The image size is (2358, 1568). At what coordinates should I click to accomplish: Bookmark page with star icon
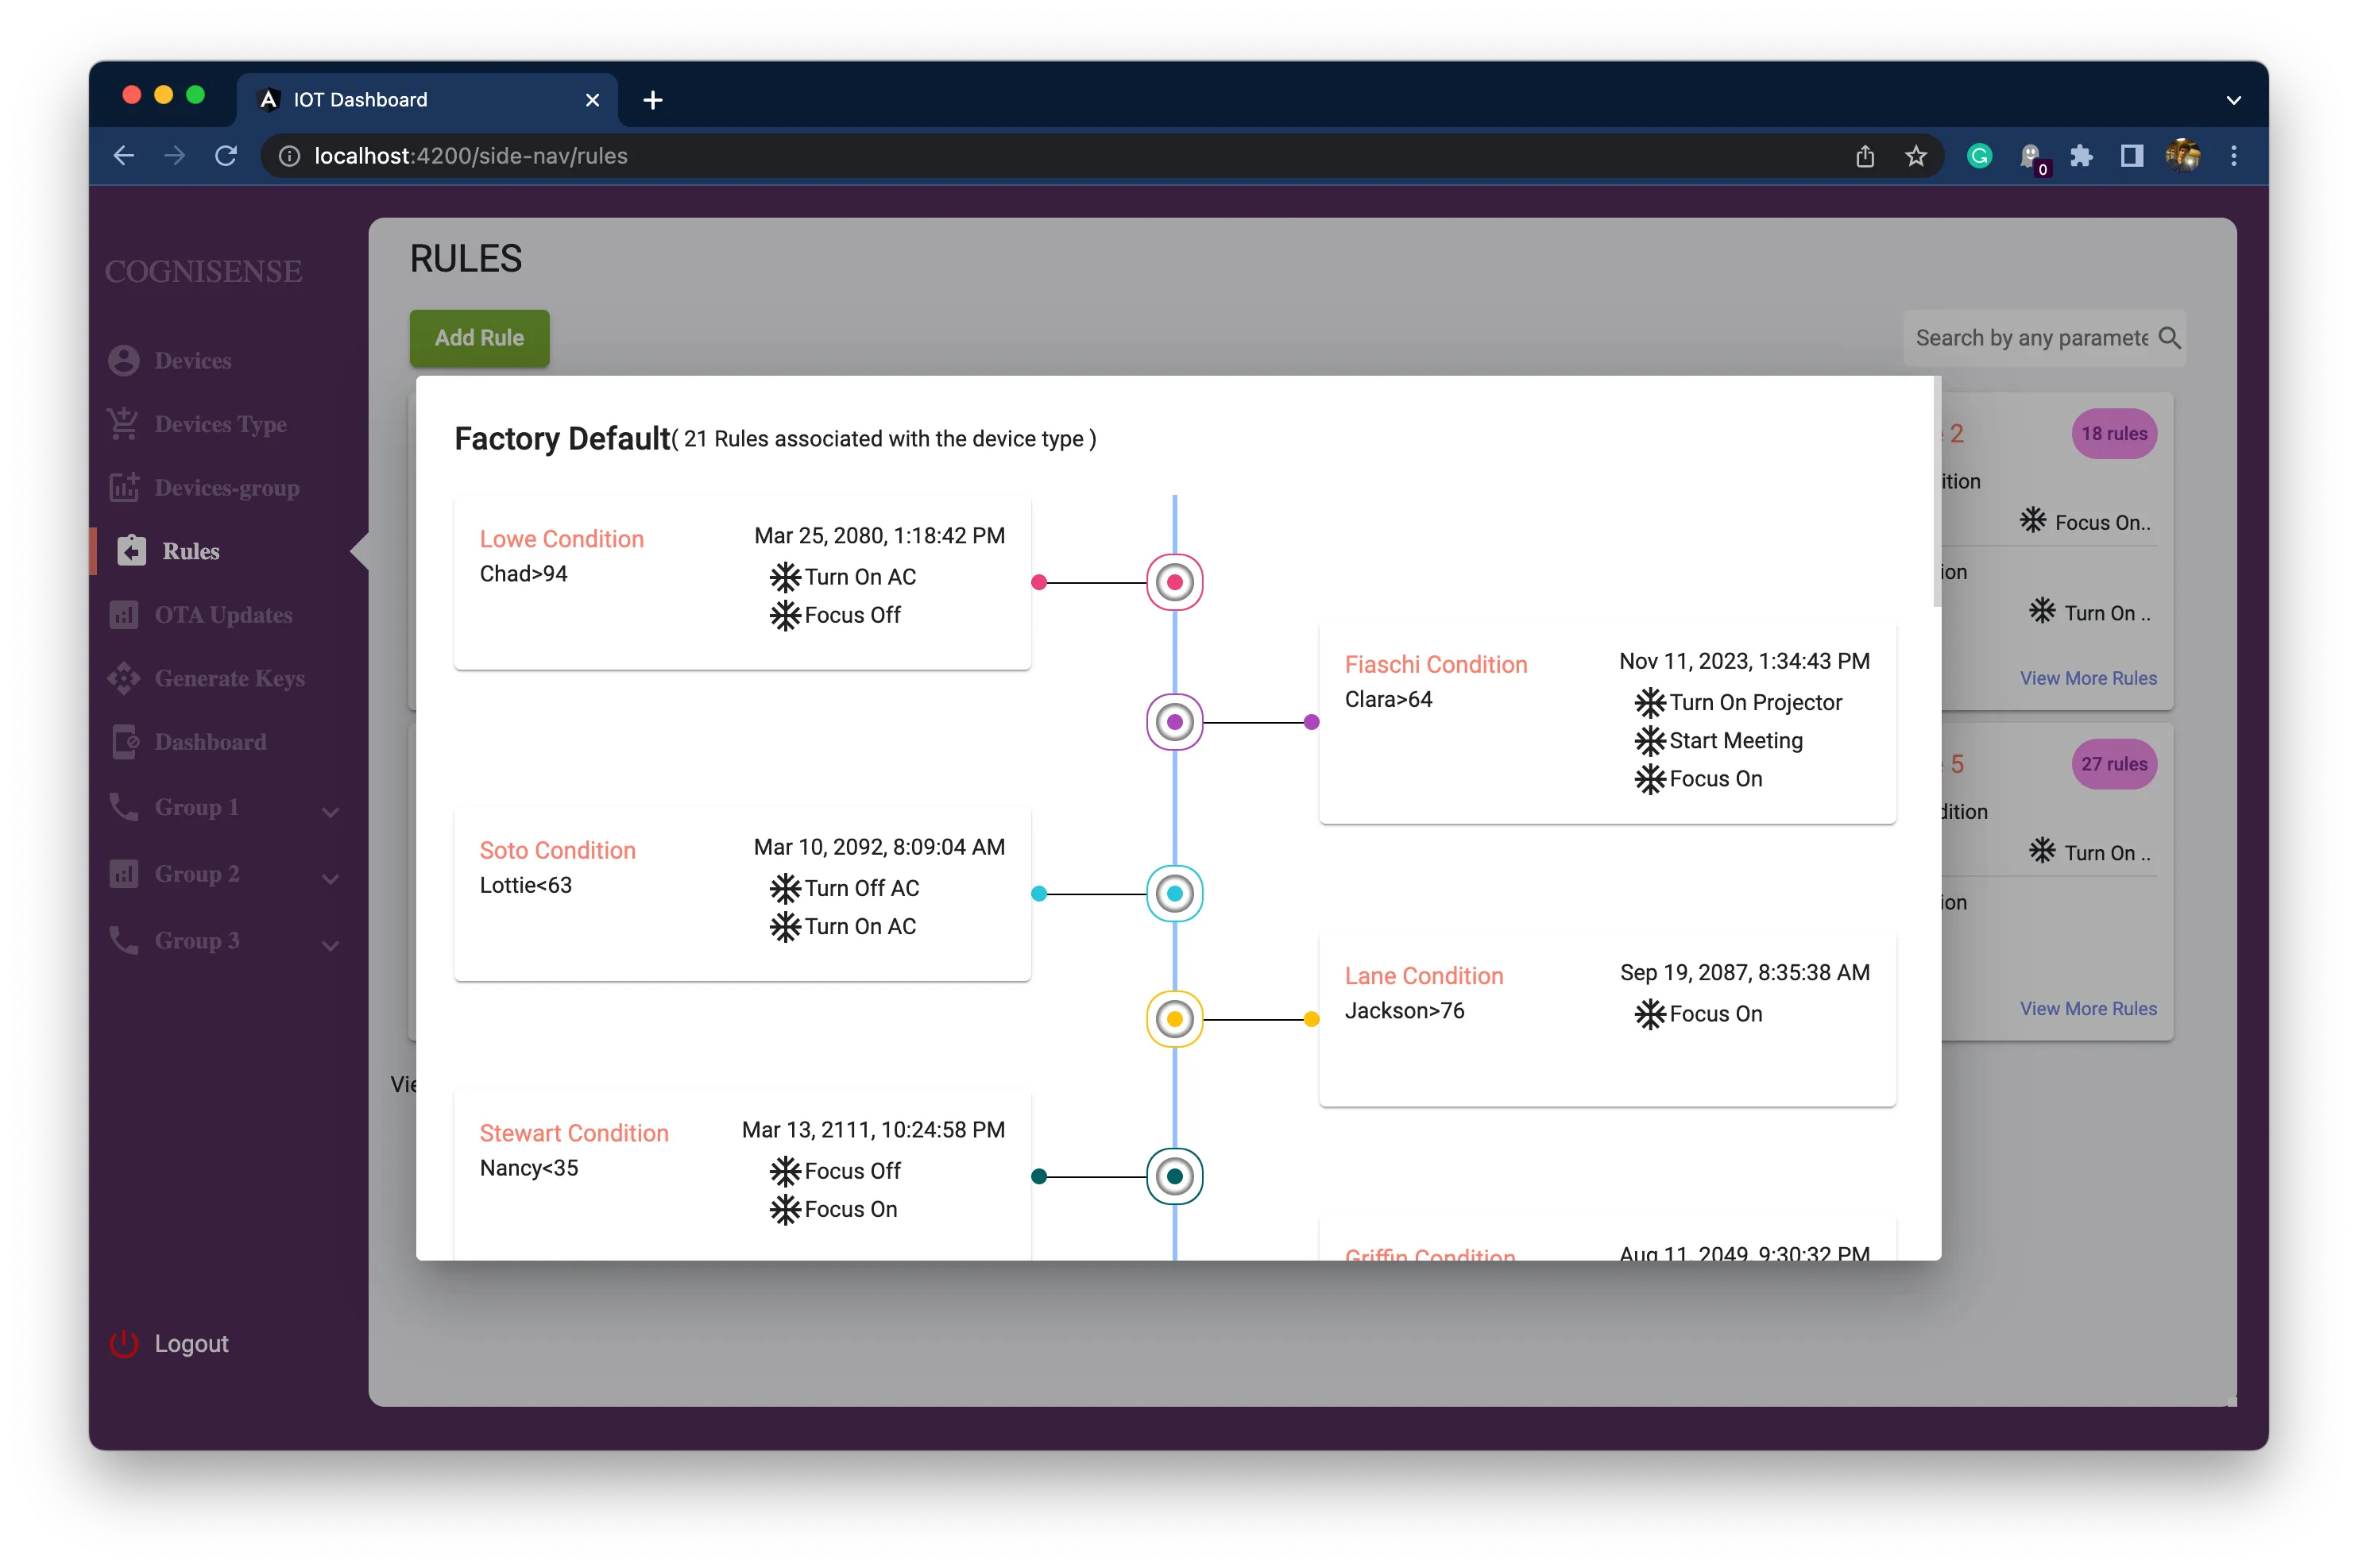coord(1915,156)
